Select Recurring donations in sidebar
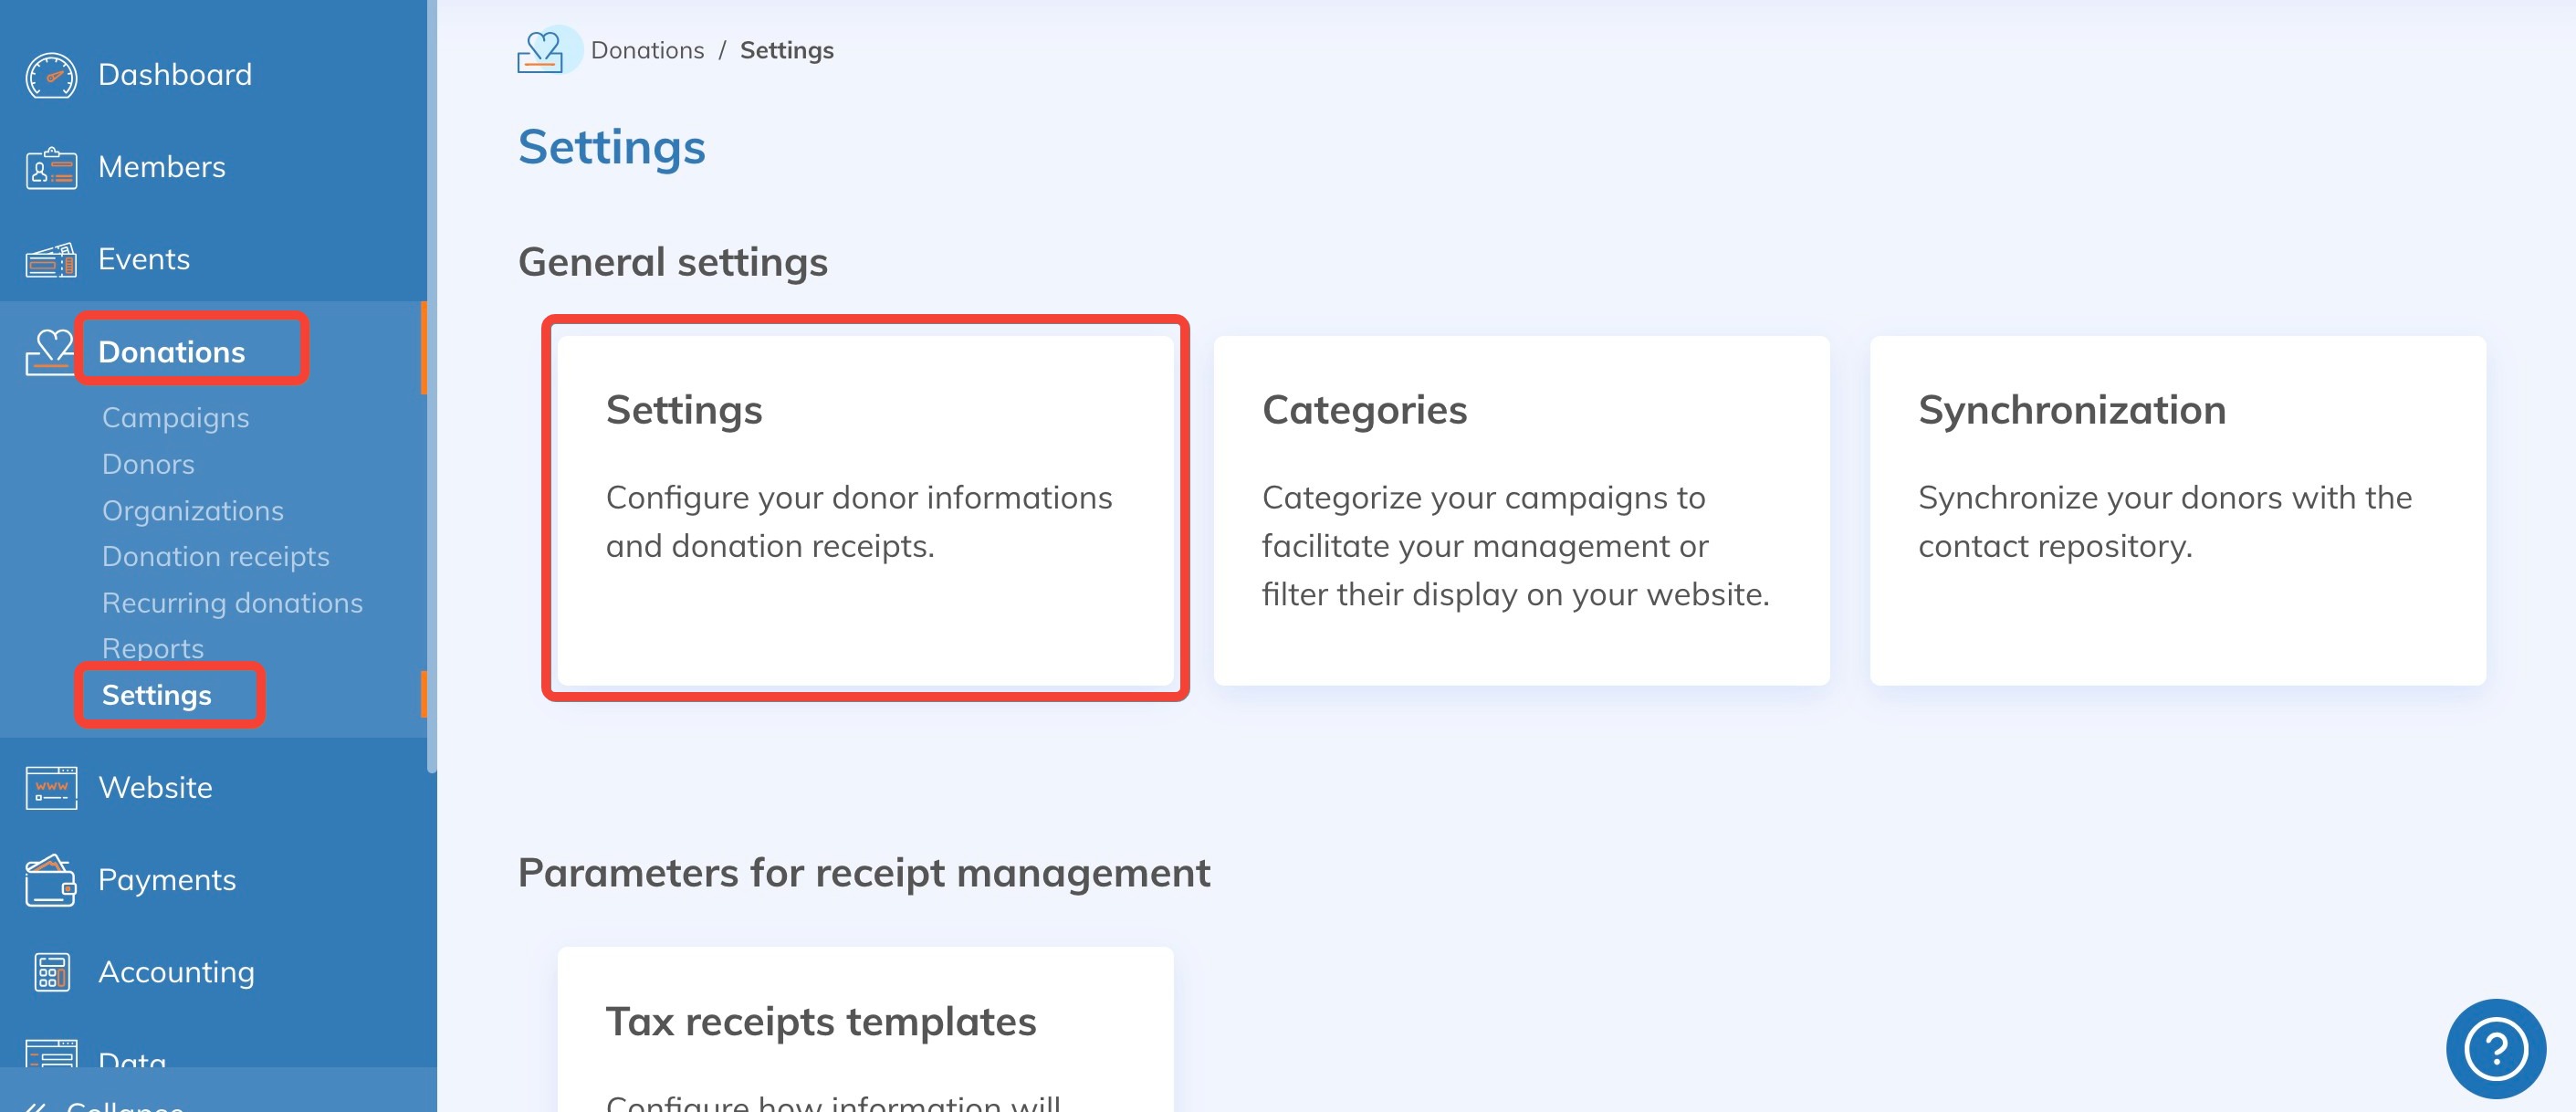The image size is (2576, 1112). (232, 603)
